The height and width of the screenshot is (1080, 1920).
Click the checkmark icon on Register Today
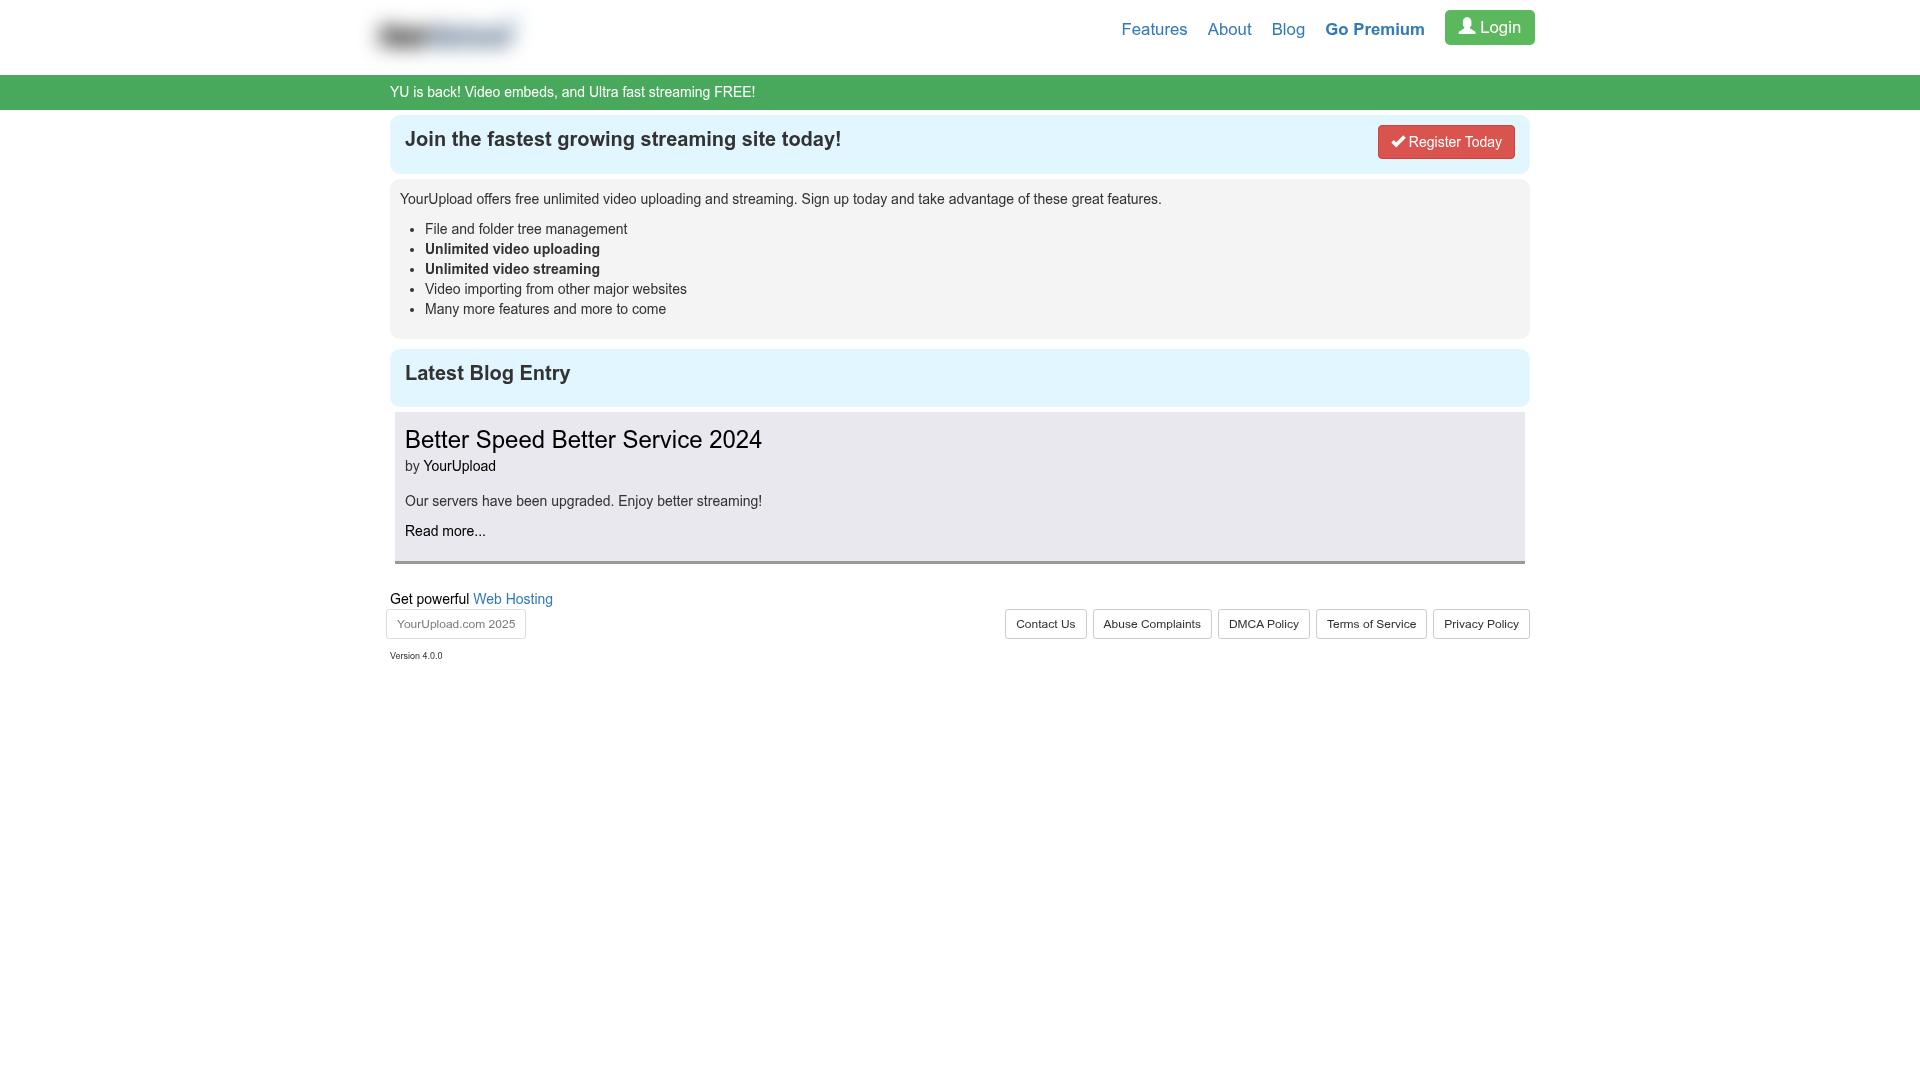point(1398,142)
